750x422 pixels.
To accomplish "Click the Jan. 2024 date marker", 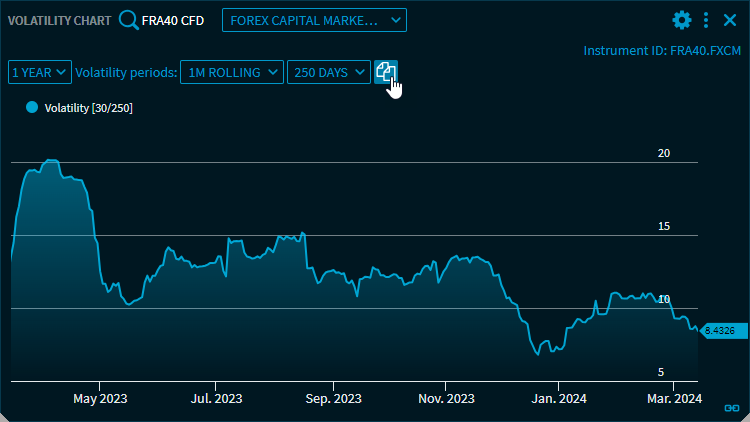I will pyautogui.click(x=558, y=398).
